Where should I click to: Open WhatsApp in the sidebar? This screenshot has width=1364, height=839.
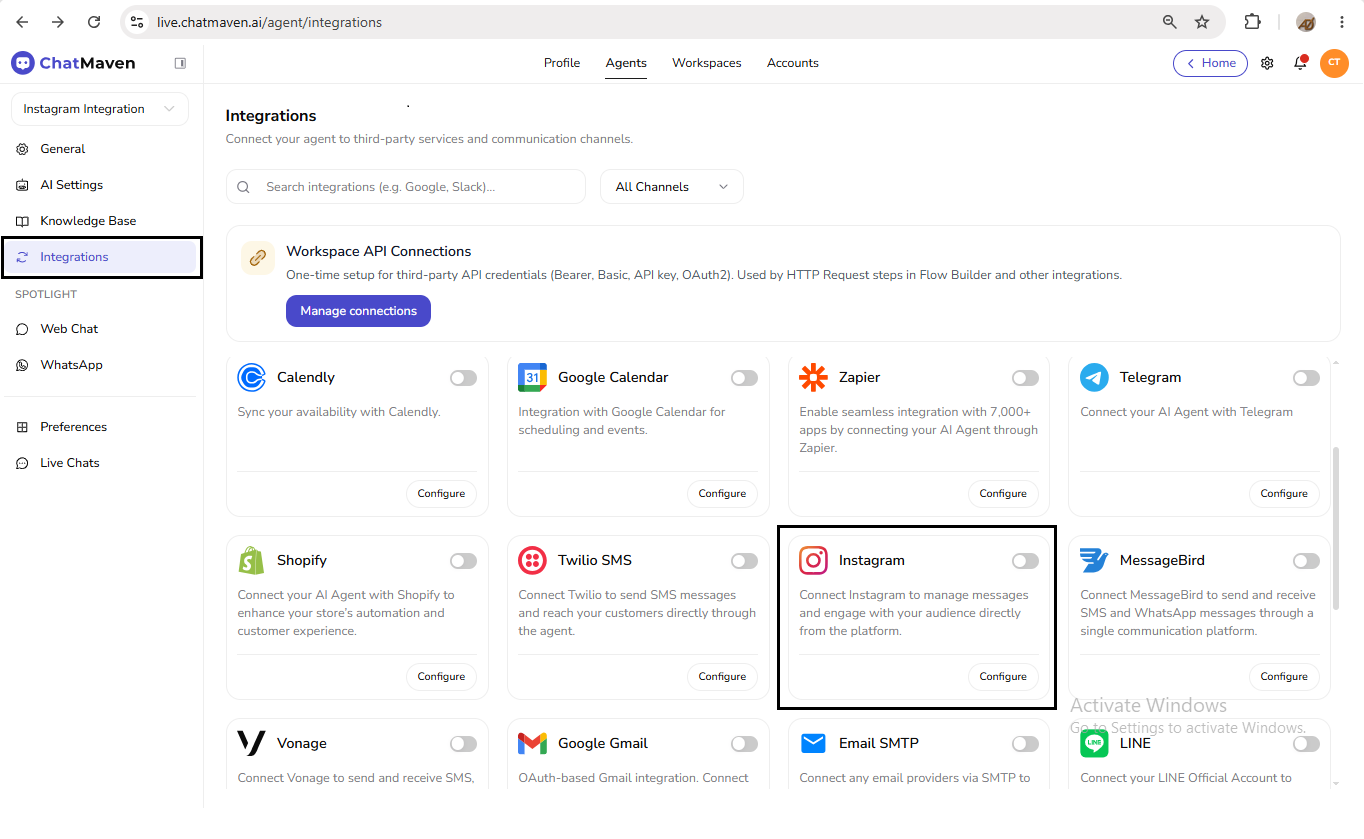point(100,365)
